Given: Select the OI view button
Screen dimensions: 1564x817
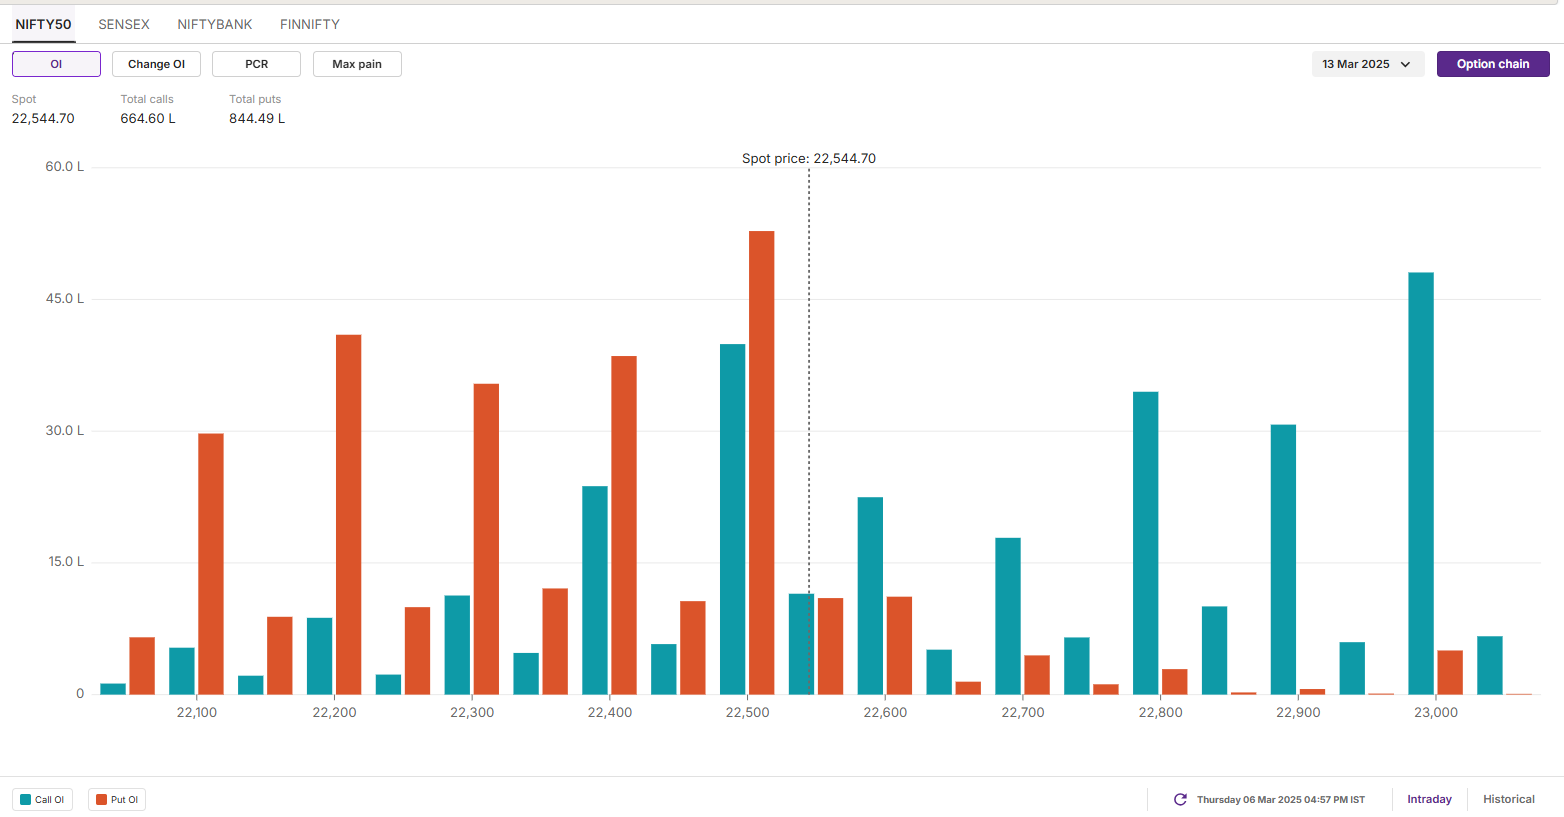Looking at the screenshot, I should click(x=56, y=64).
